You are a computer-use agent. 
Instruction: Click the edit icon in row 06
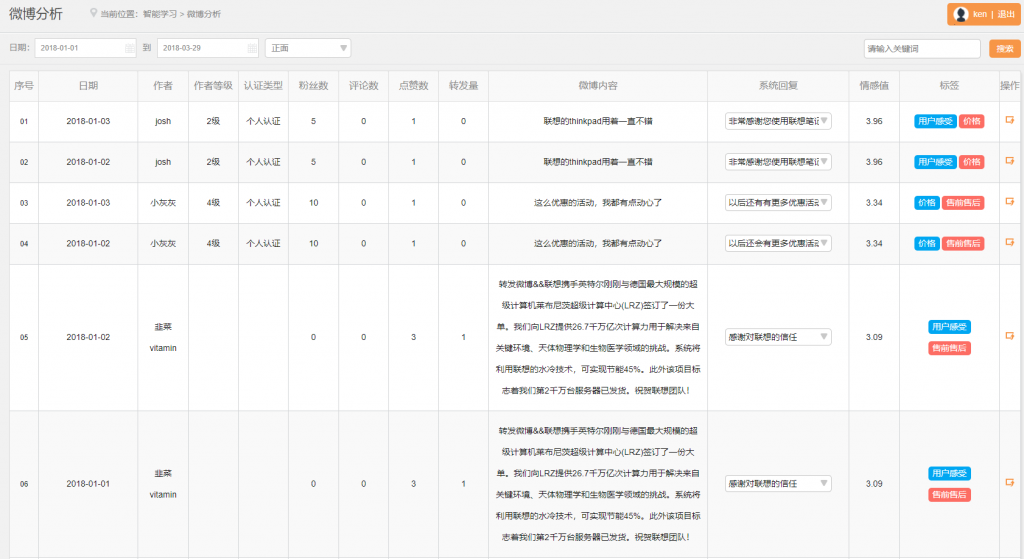[x=1010, y=483]
